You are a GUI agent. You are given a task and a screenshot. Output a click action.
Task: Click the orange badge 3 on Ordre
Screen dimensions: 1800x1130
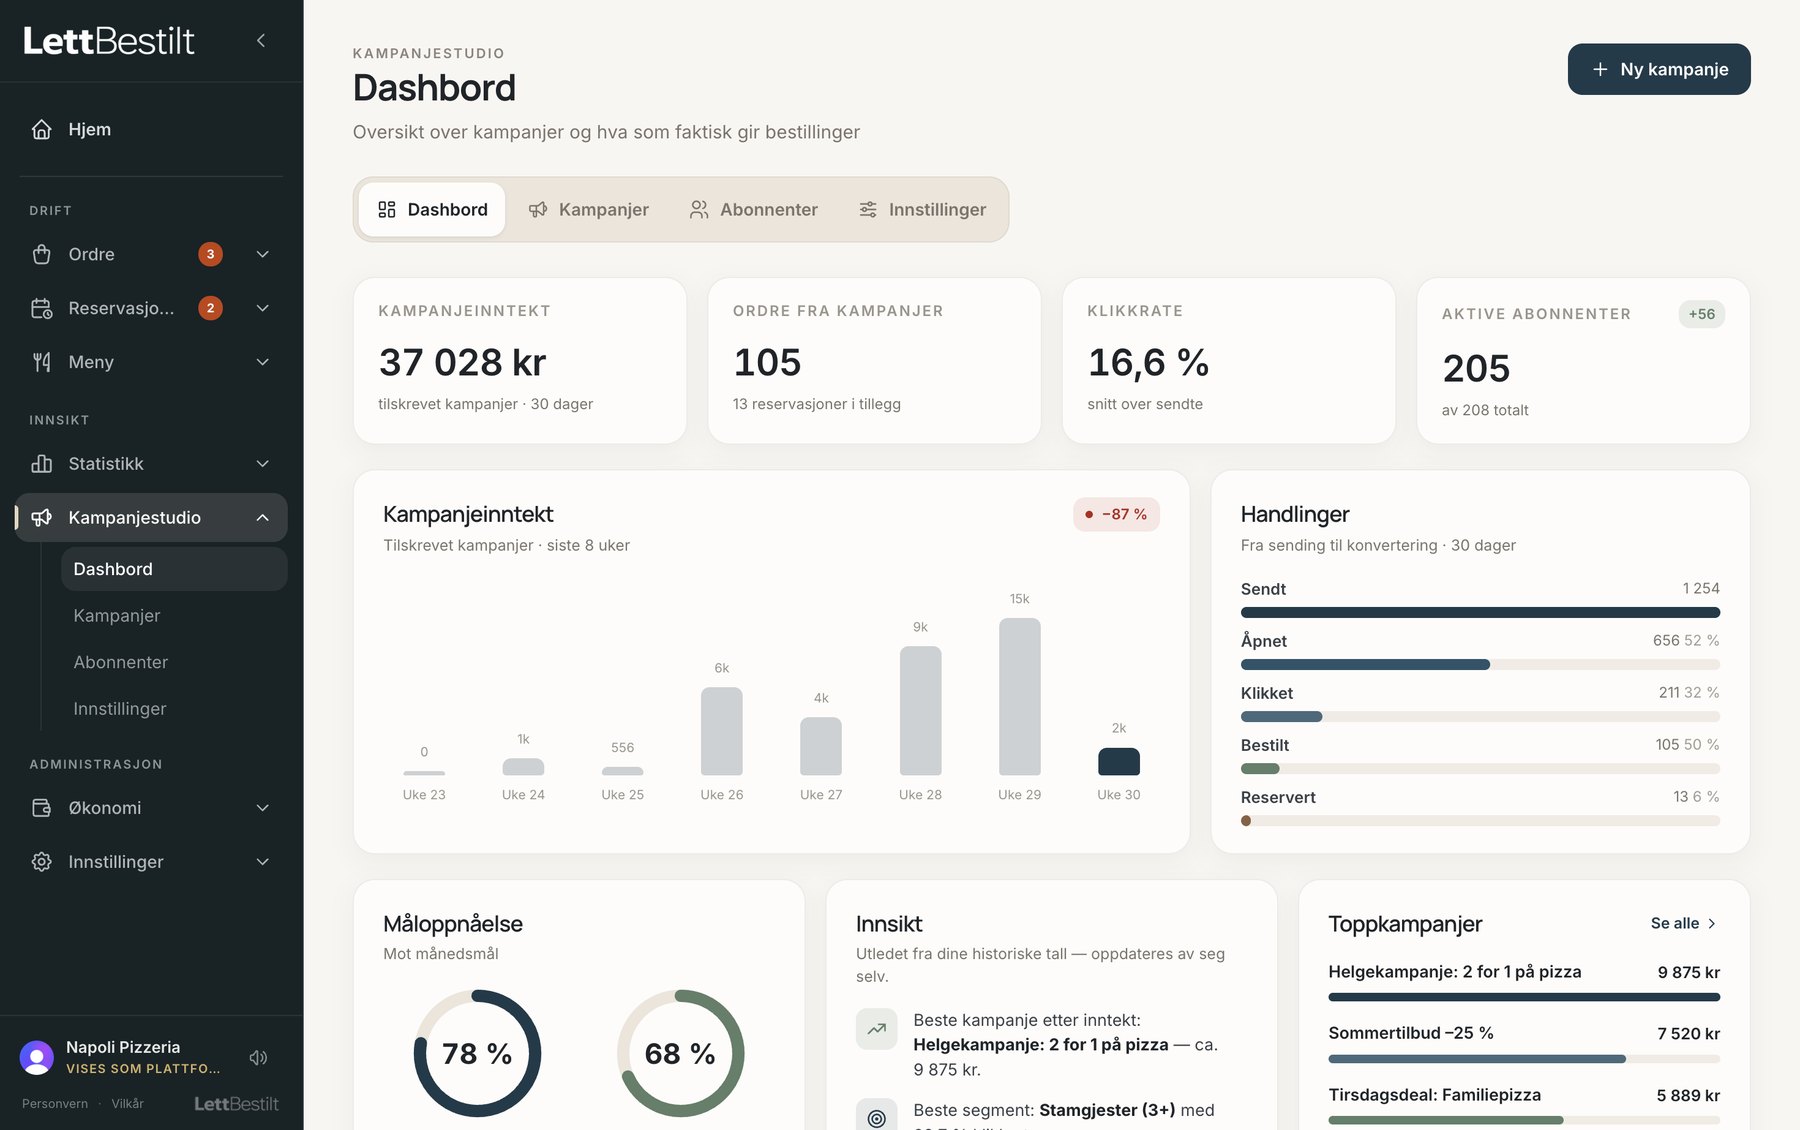210,254
